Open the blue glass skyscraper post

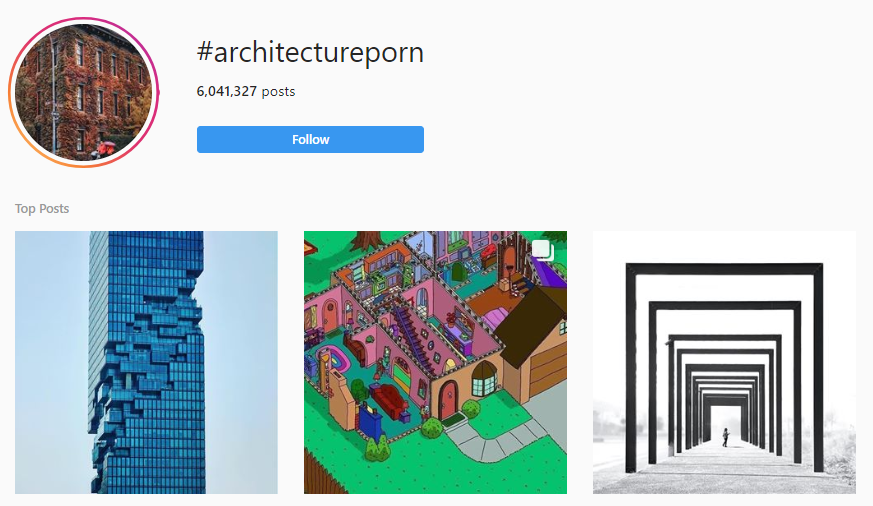tap(146, 362)
